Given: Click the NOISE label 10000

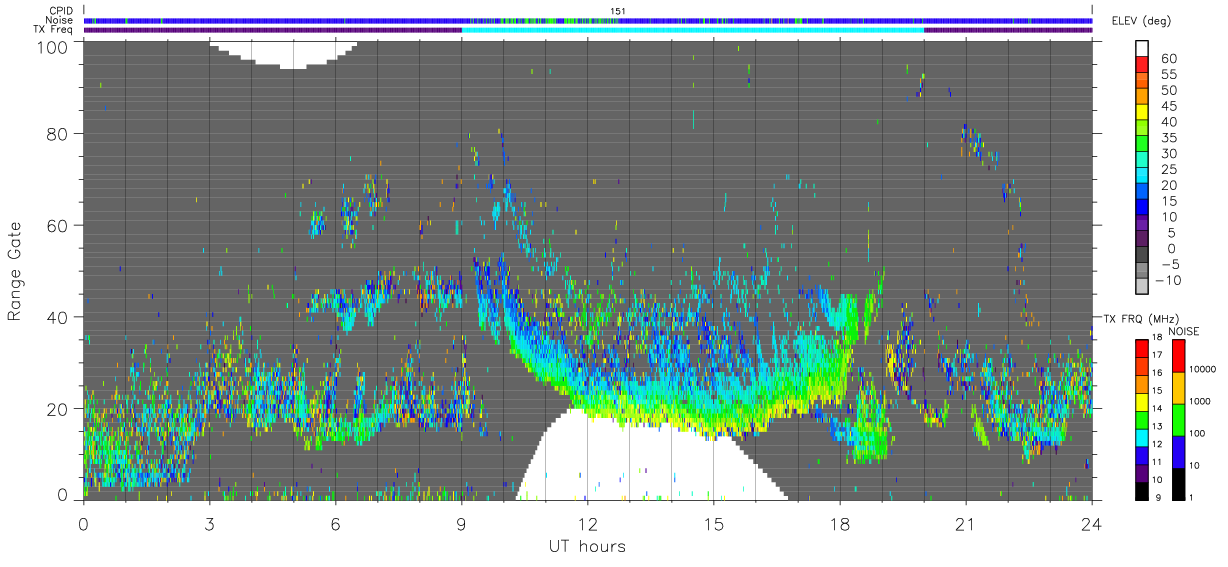Looking at the screenshot, I should [1204, 368].
